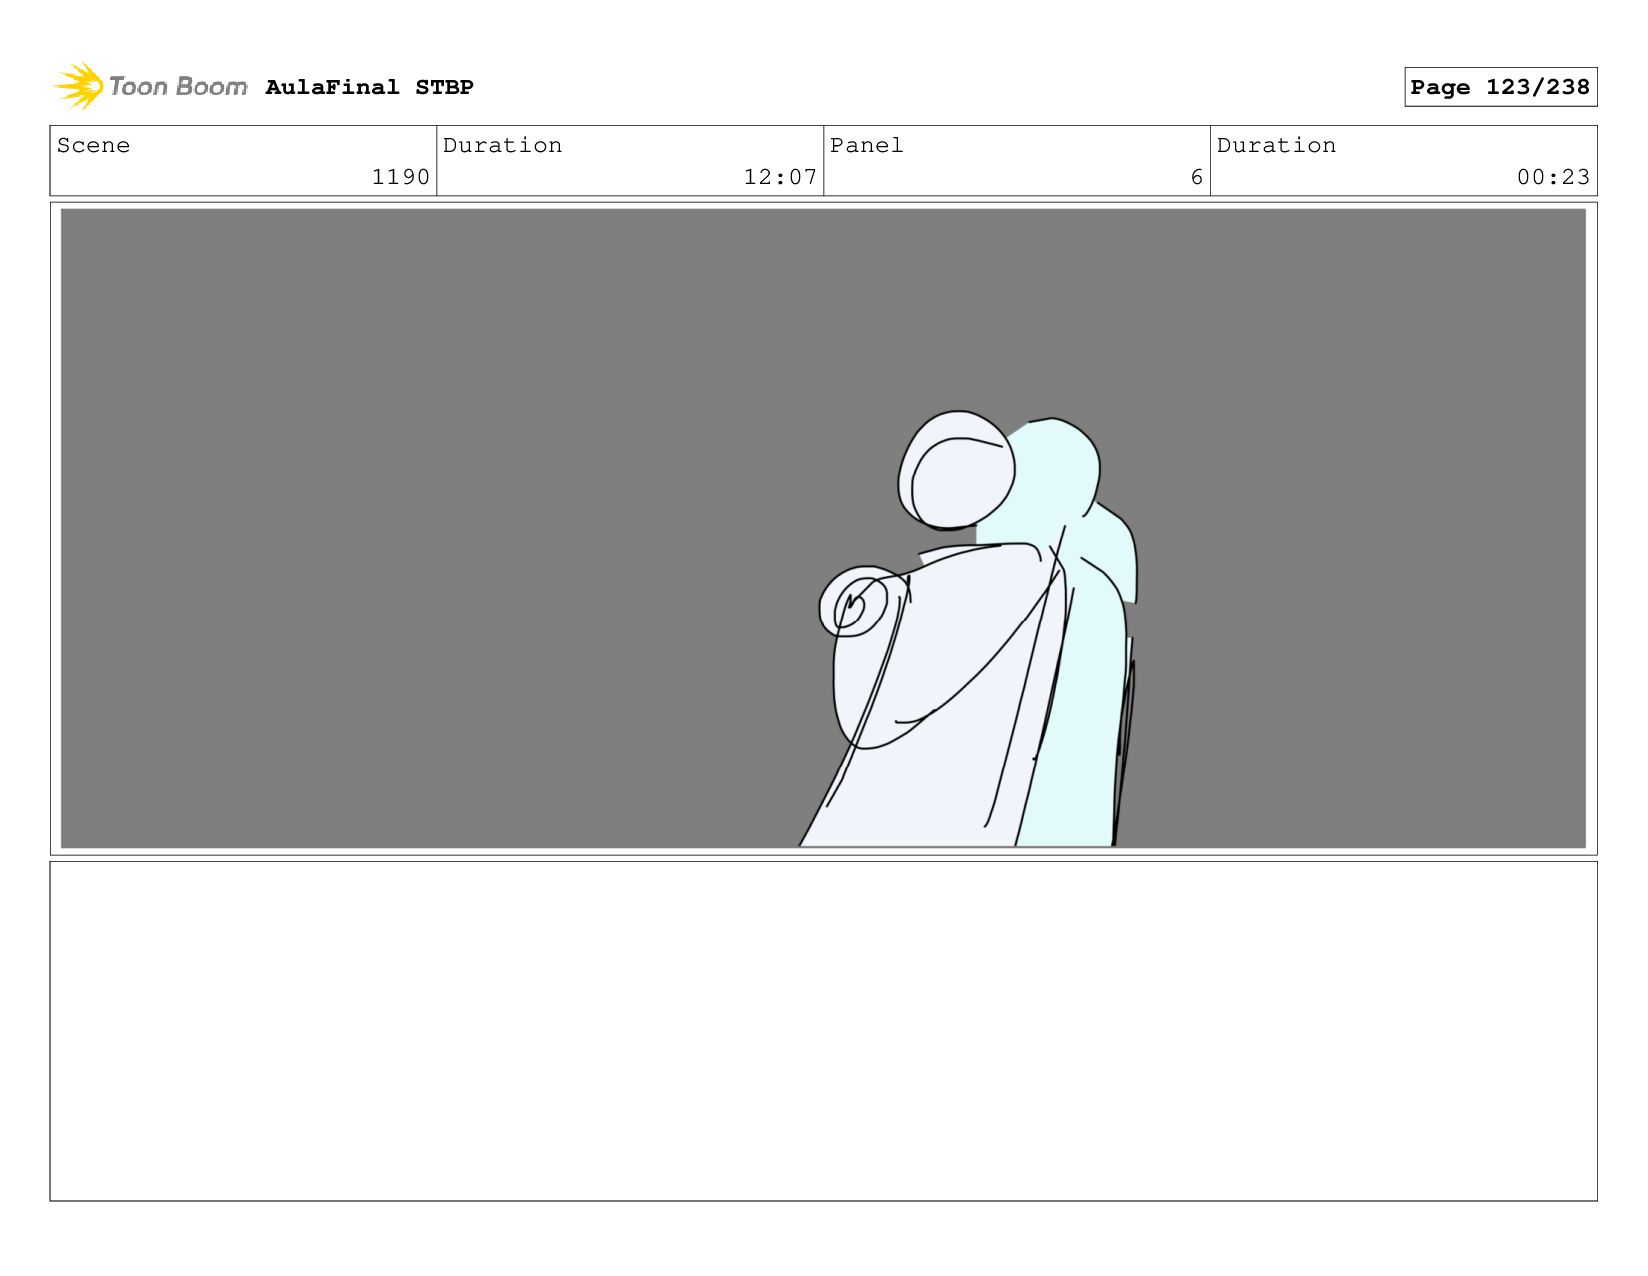Select scene number '1190'
This screenshot has height=1276, width=1648.
pyautogui.click(x=400, y=177)
